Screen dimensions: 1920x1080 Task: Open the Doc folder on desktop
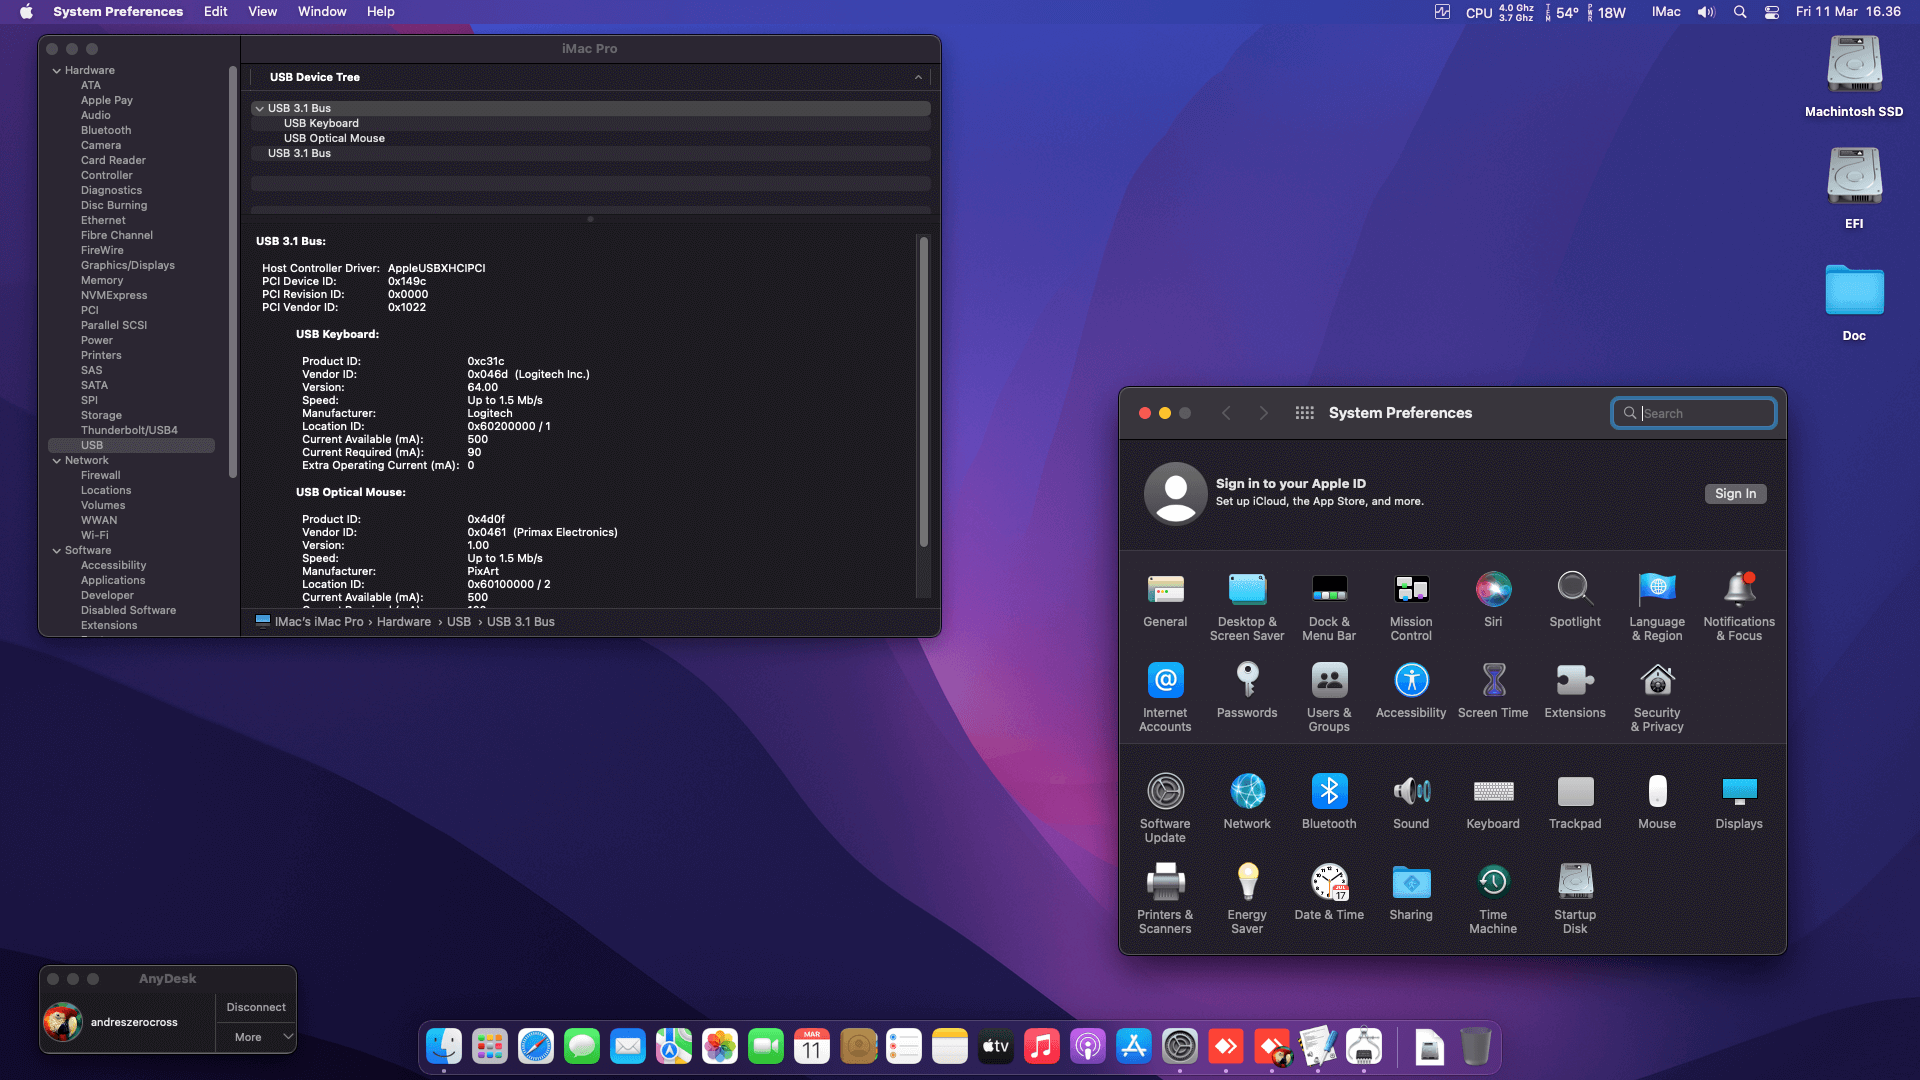[x=1854, y=303]
